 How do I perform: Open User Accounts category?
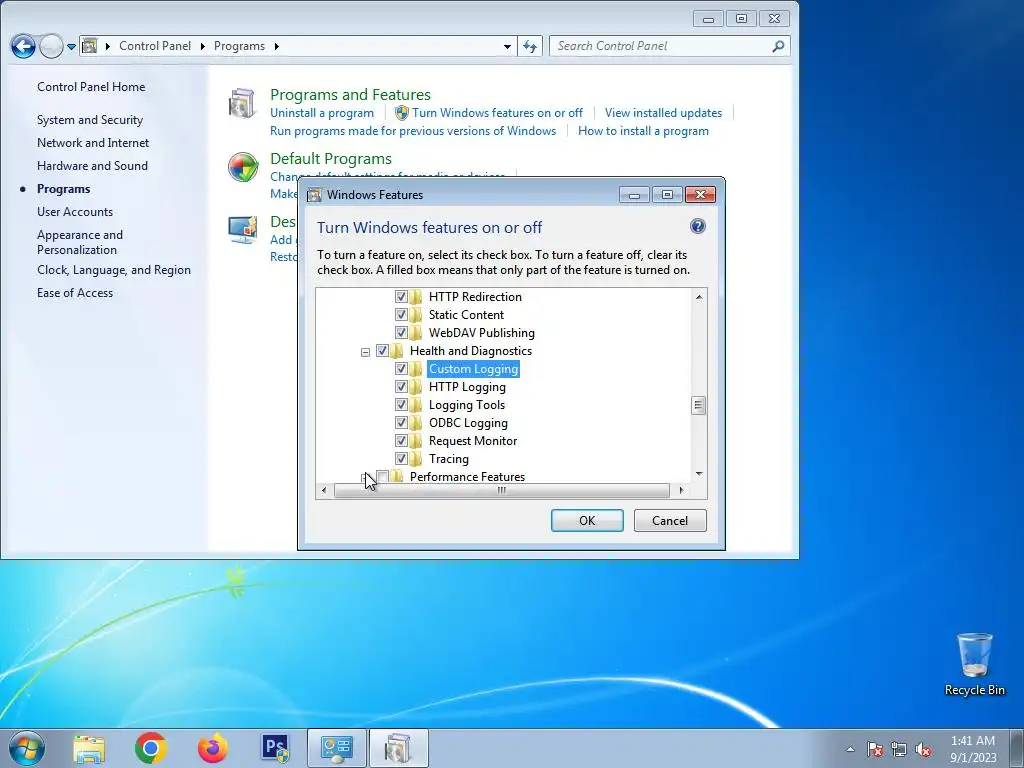point(74,212)
